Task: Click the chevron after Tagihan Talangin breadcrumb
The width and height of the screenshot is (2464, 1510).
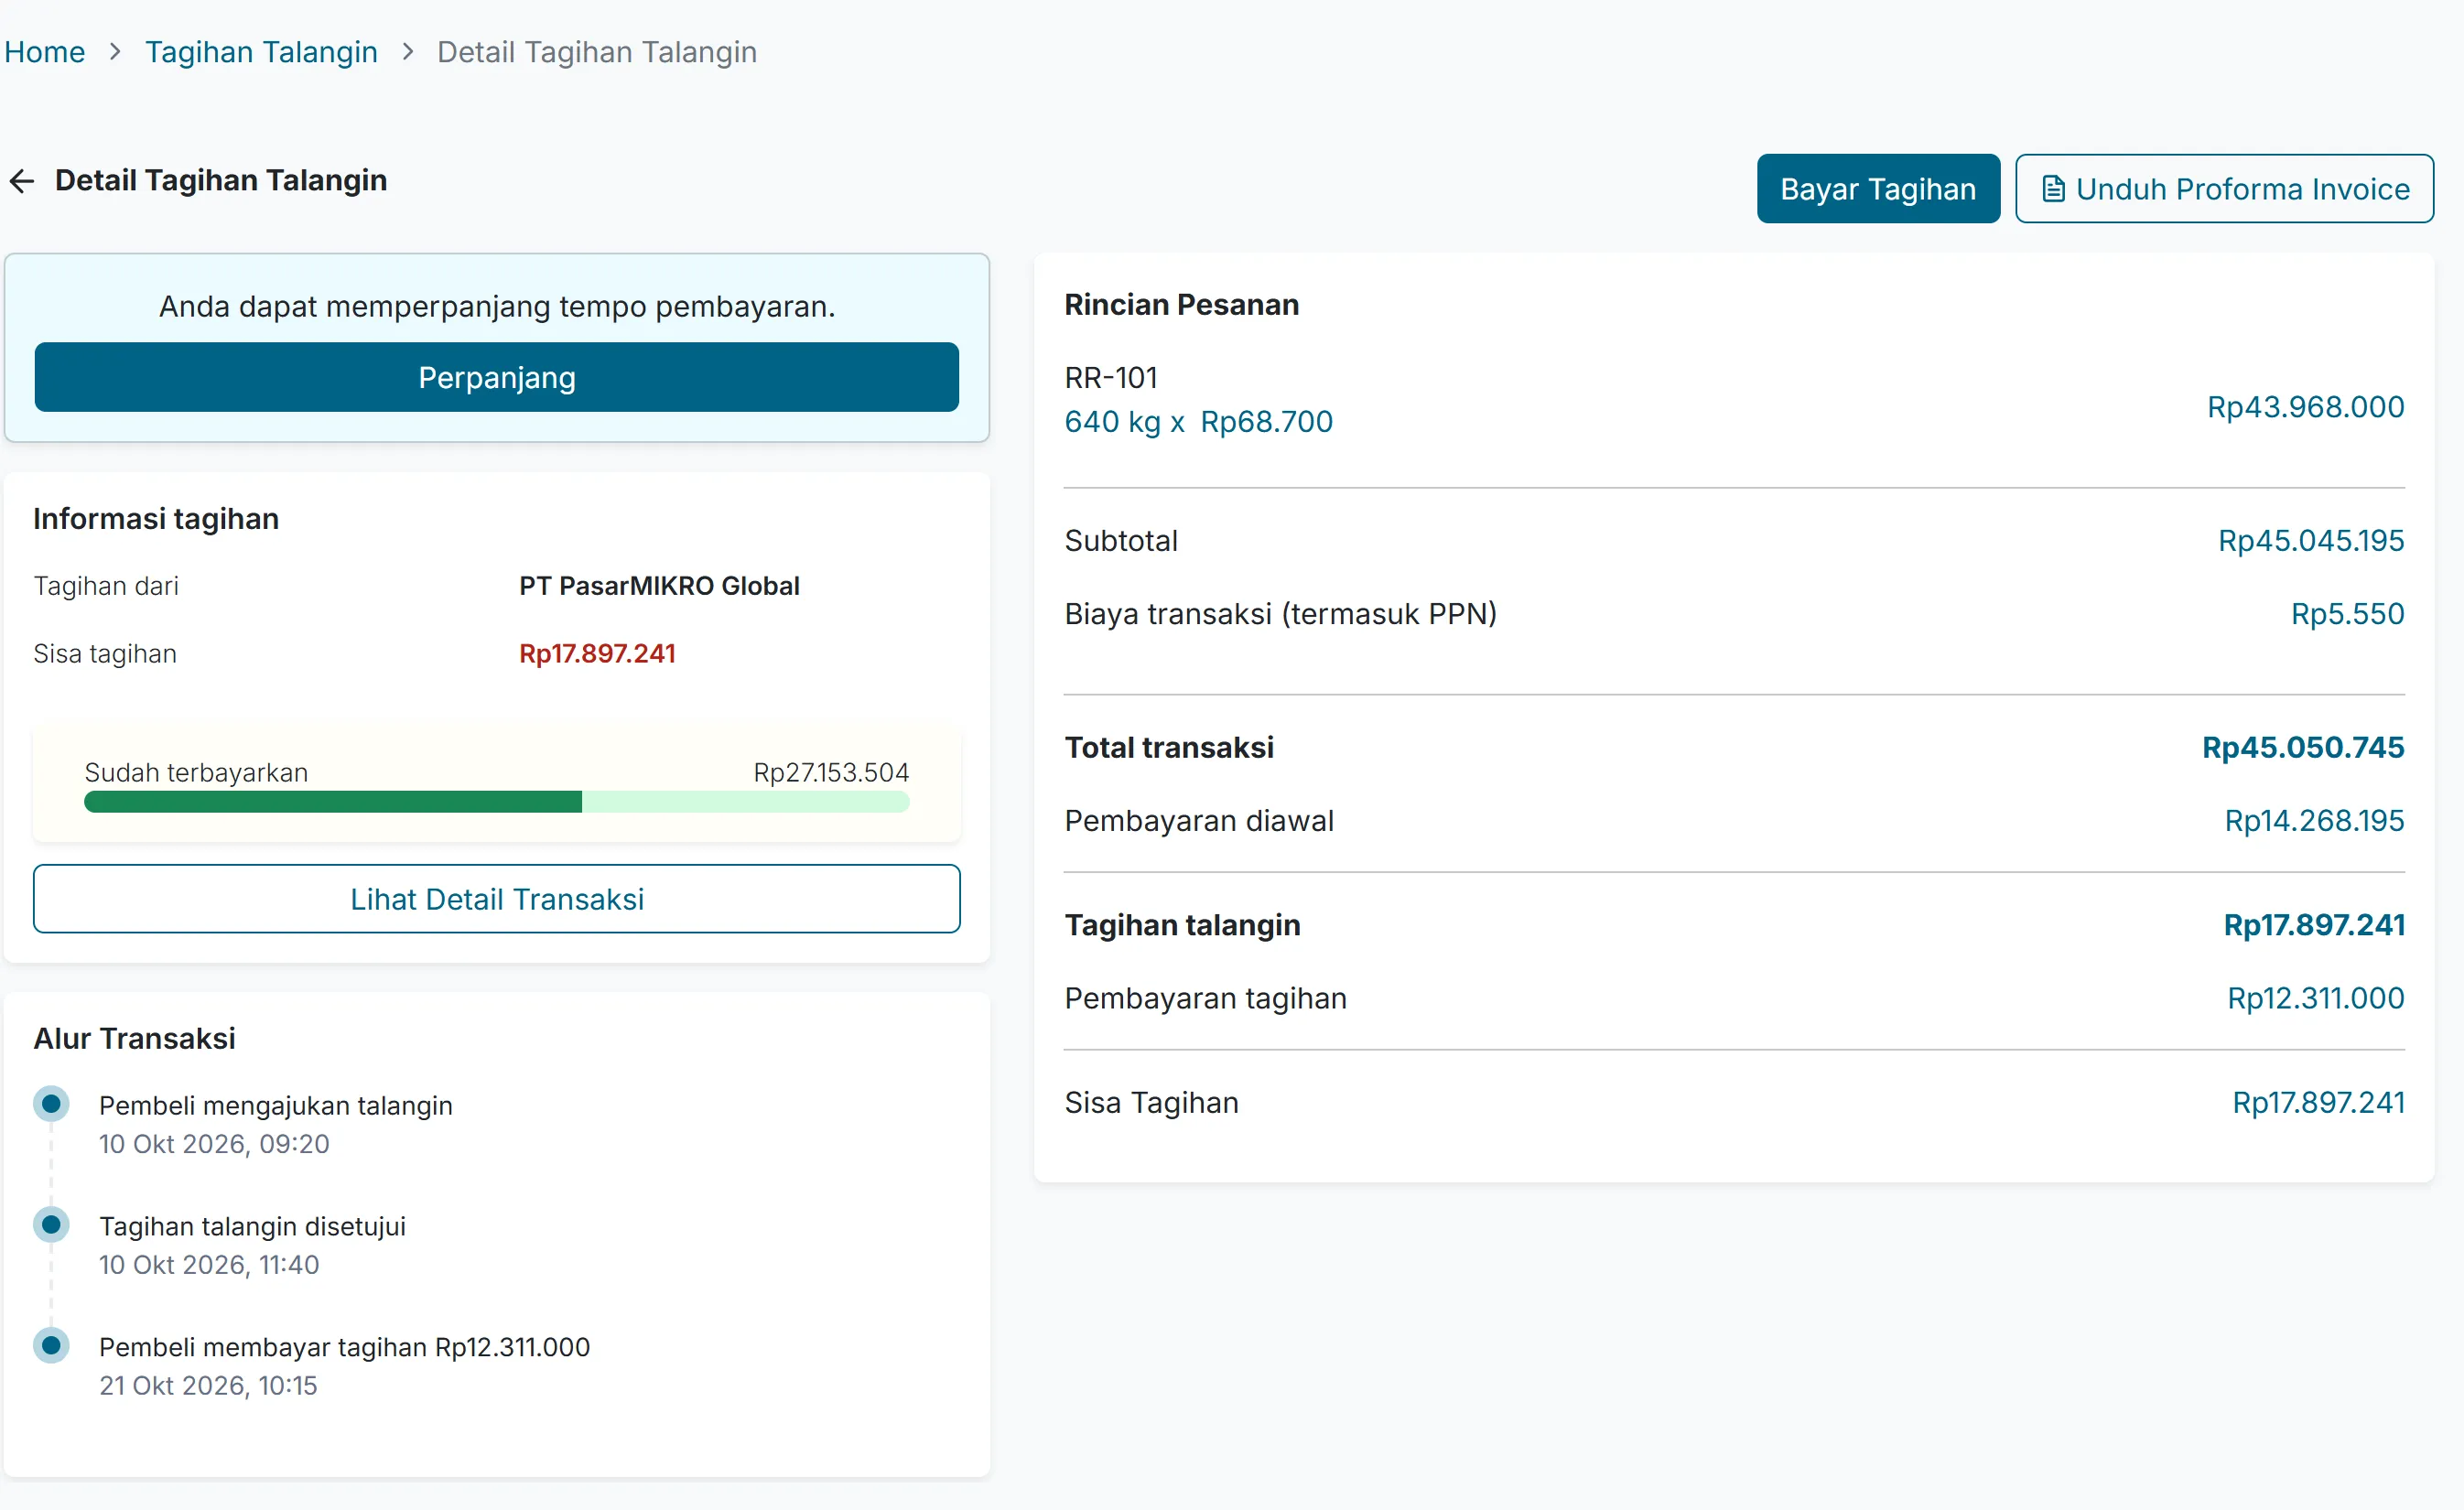Action: tap(408, 52)
